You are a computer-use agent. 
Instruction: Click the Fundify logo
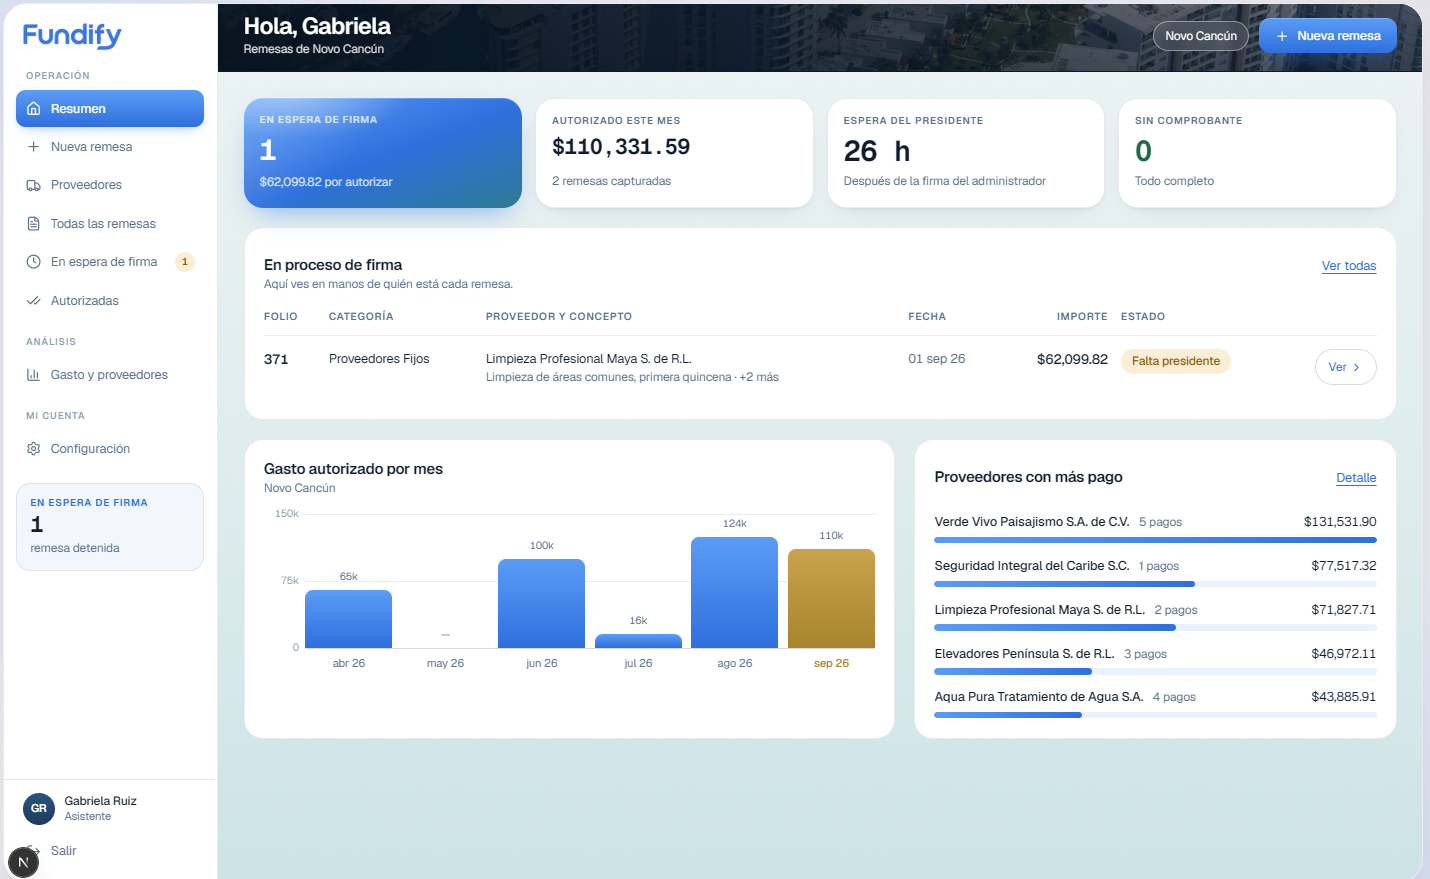coord(72,36)
